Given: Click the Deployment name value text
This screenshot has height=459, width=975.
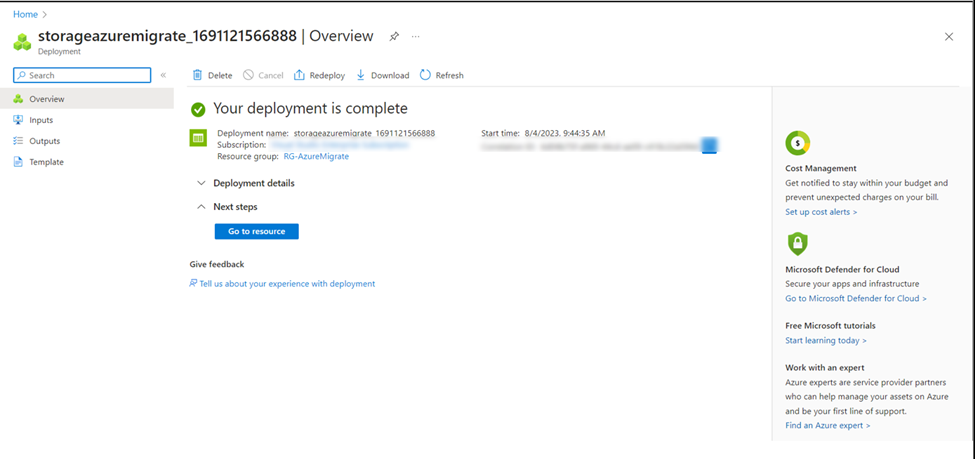Looking at the screenshot, I should point(364,133).
